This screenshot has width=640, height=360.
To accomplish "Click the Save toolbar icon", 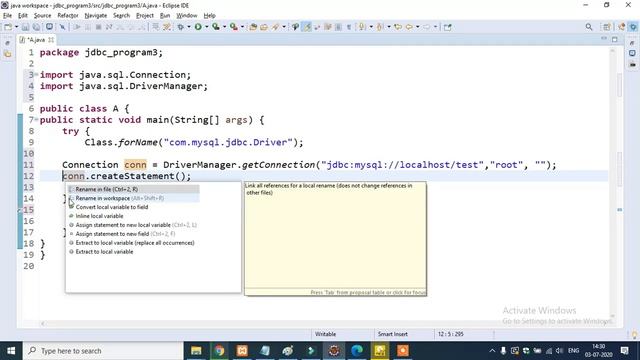I will click(25, 27).
